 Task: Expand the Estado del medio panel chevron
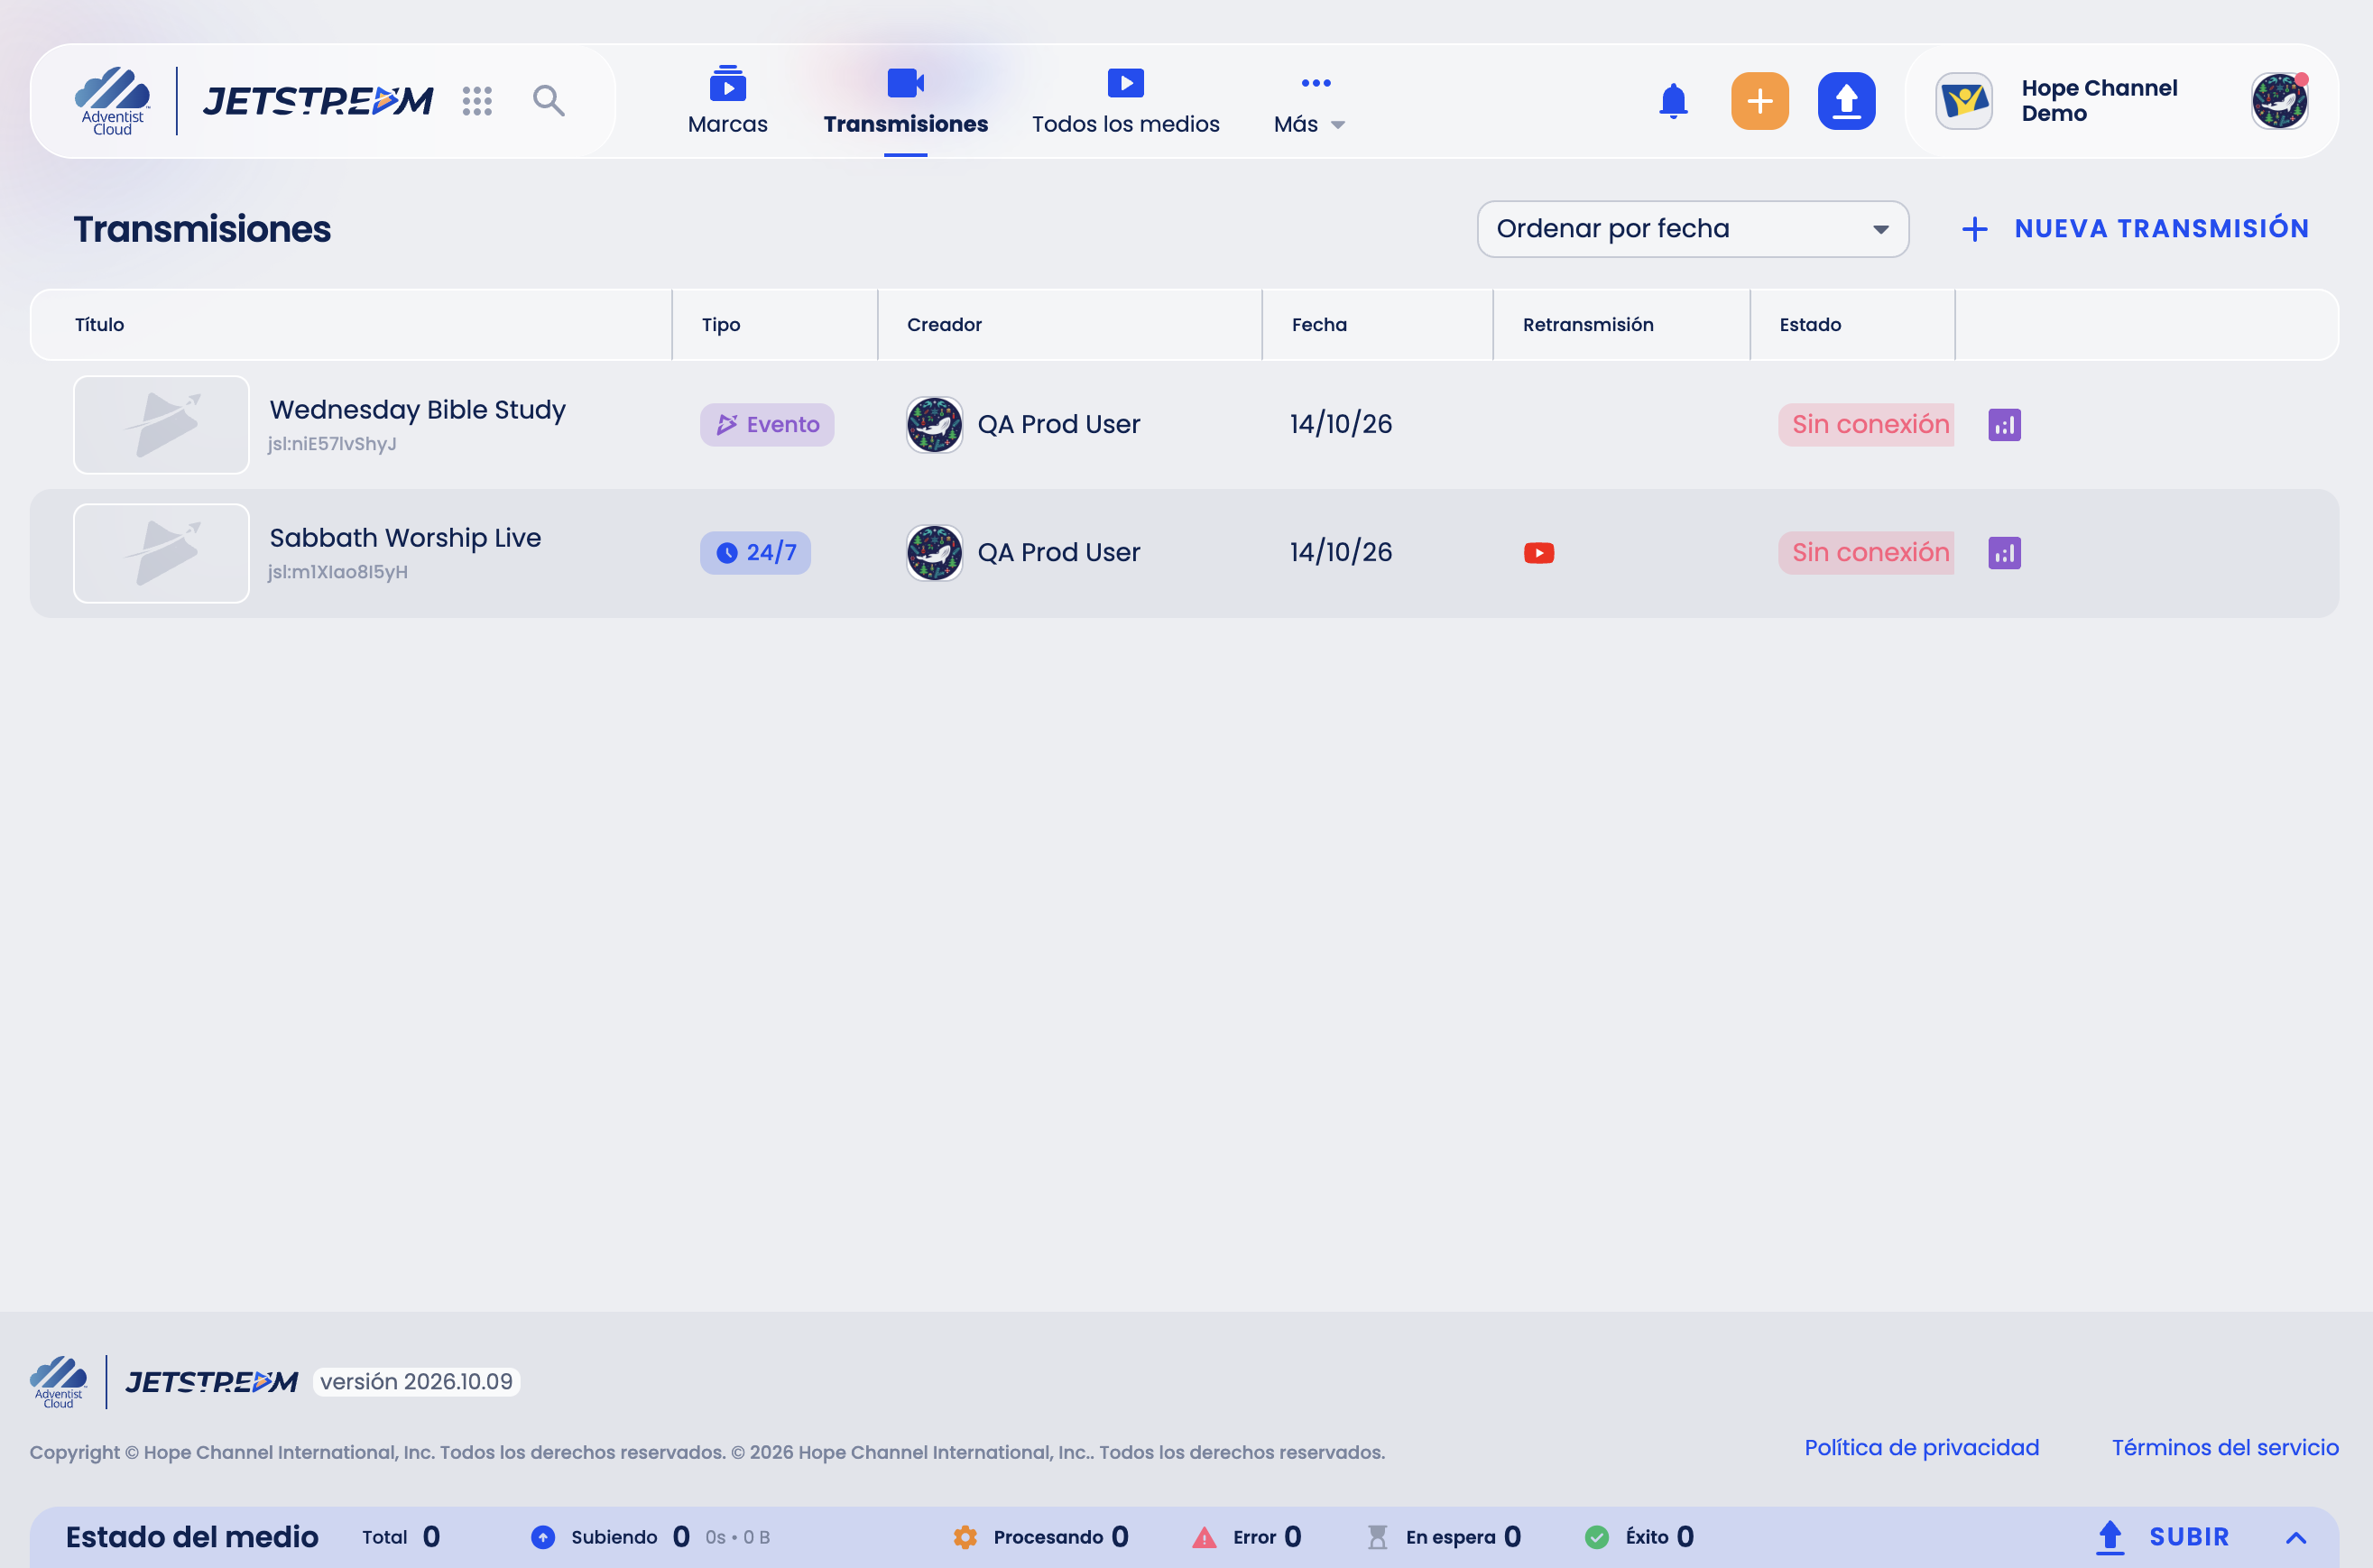pyautogui.click(x=2295, y=1537)
